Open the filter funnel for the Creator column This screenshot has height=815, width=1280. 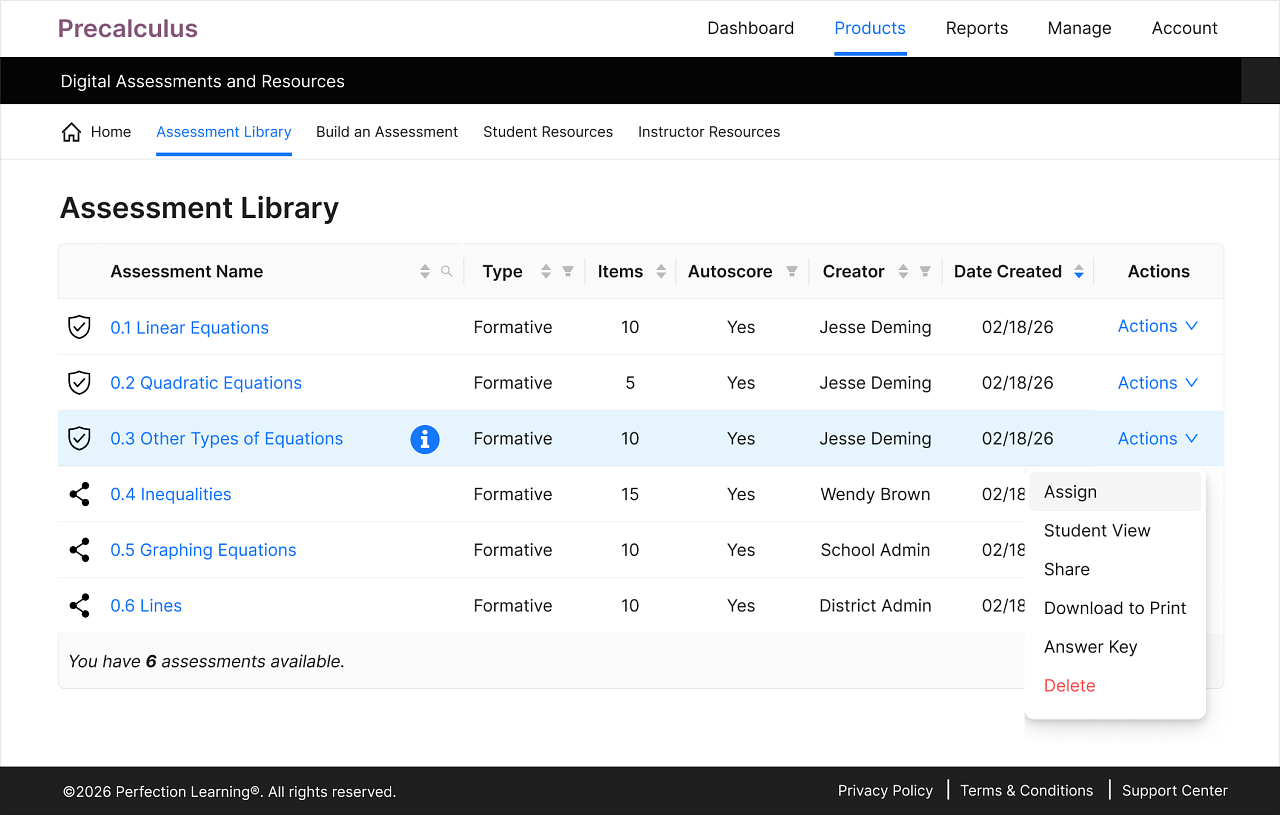(x=925, y=270)
